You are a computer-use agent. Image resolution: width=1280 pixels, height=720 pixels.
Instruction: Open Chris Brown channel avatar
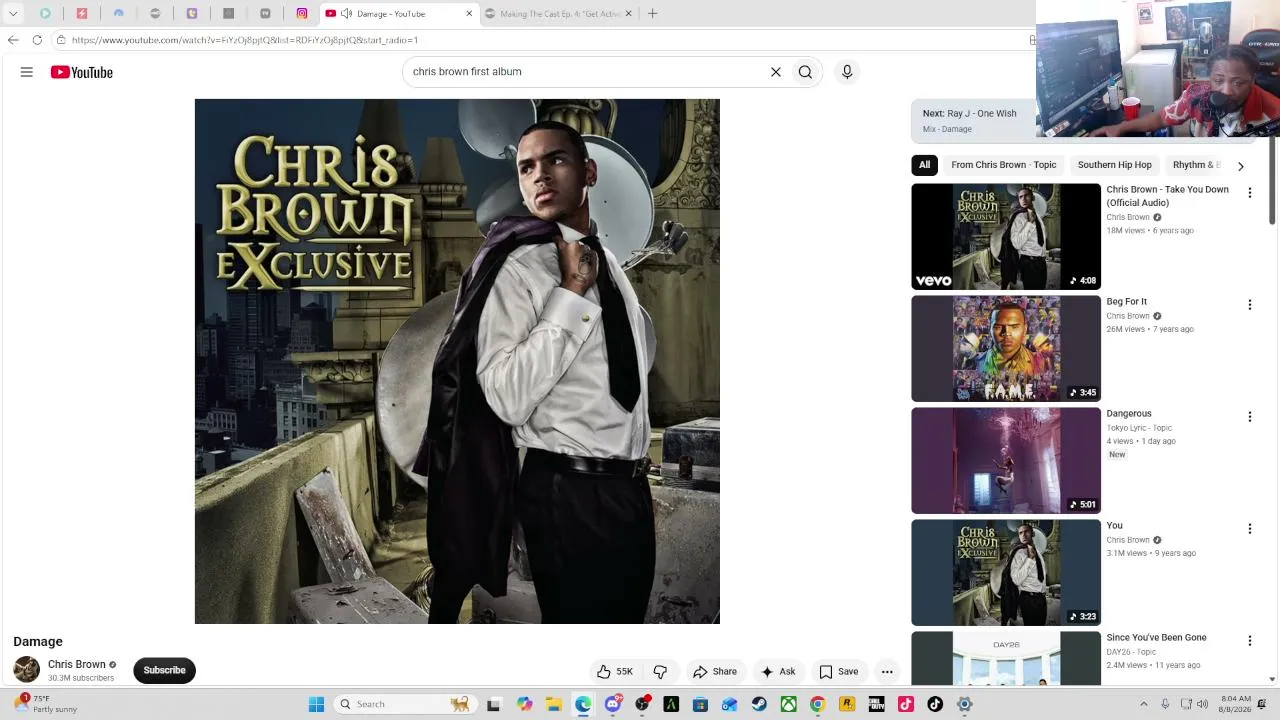(x=27, y=669)
